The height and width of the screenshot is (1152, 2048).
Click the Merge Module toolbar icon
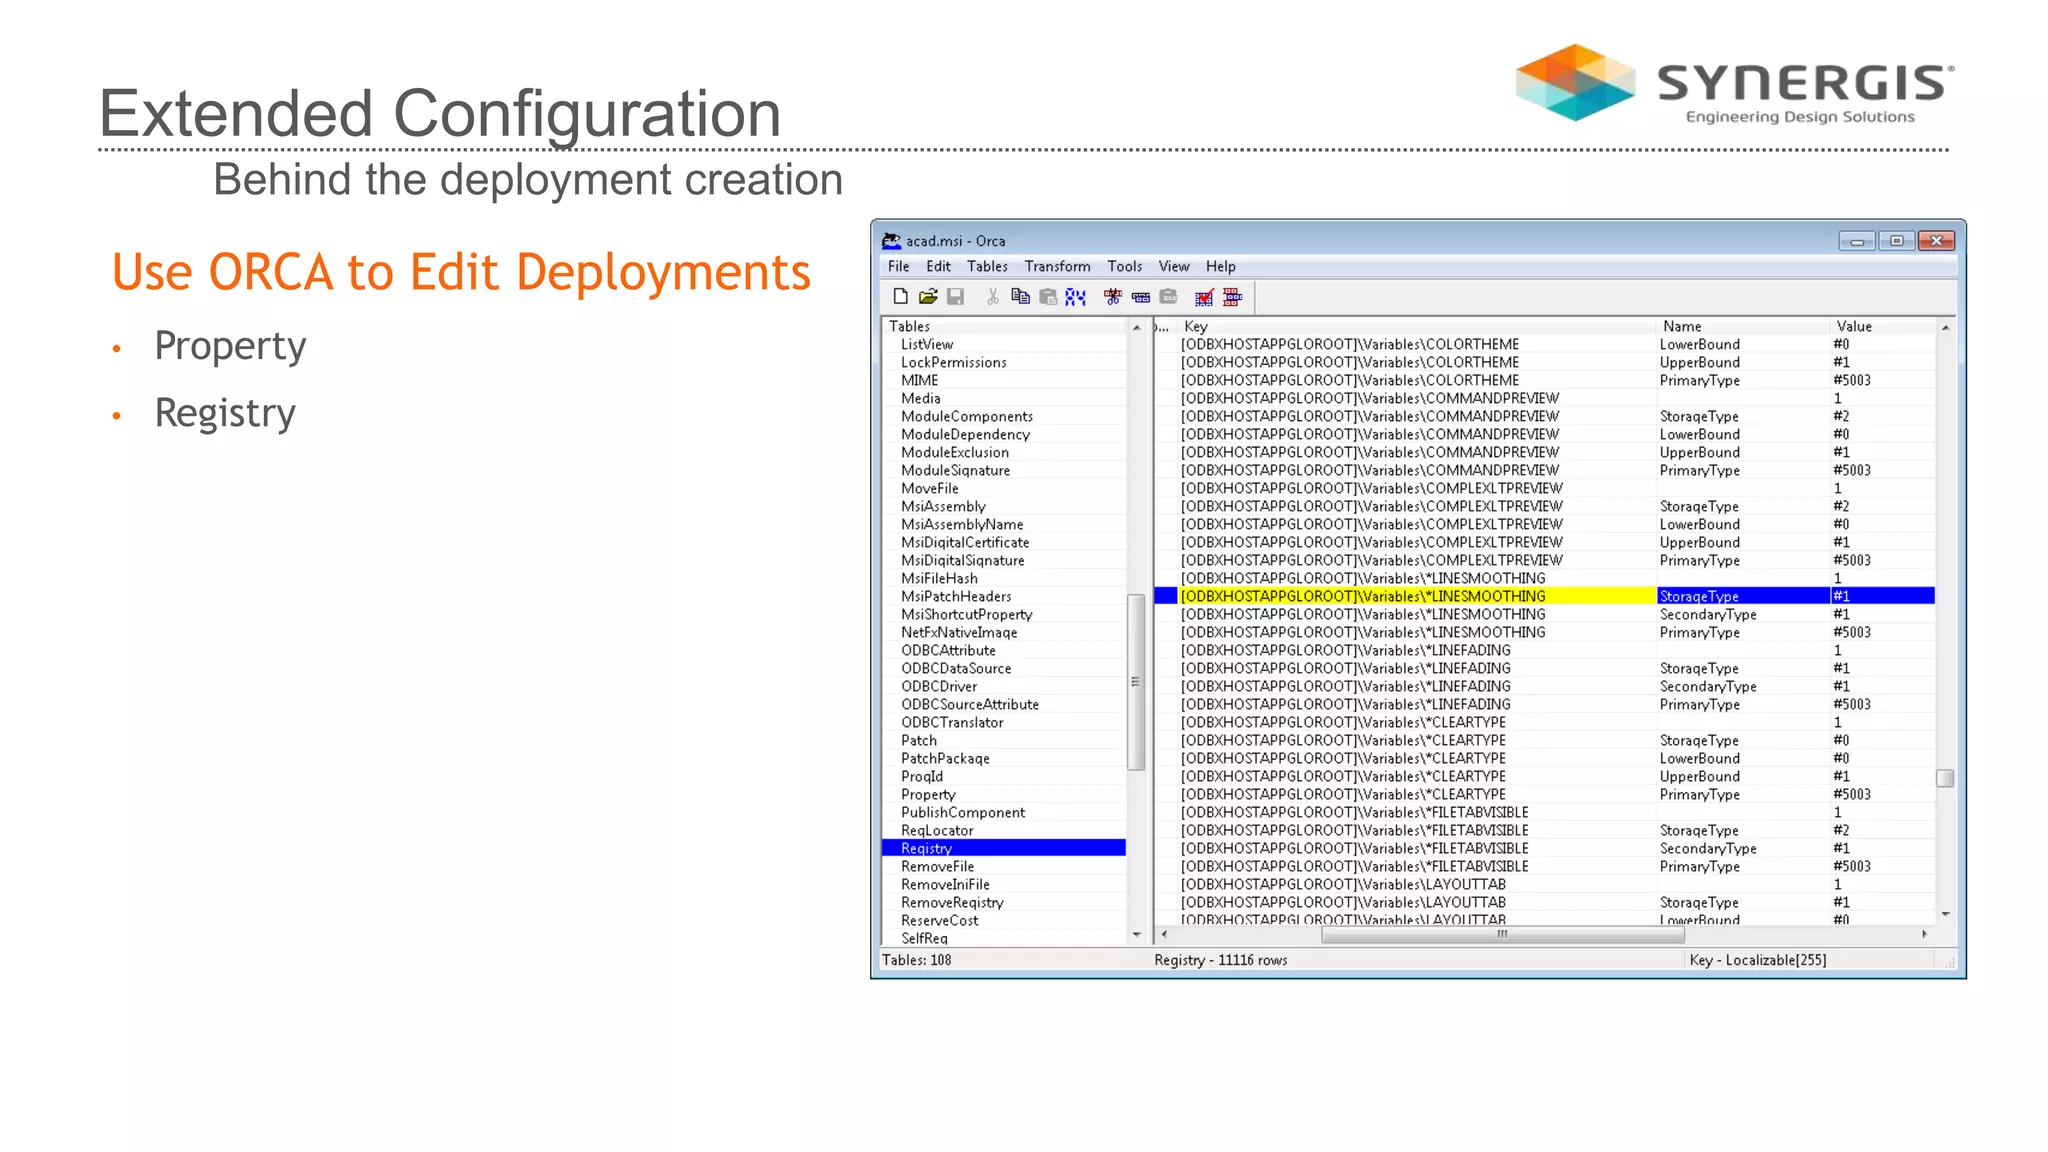pyautogui.click(x=1232, y=297)
